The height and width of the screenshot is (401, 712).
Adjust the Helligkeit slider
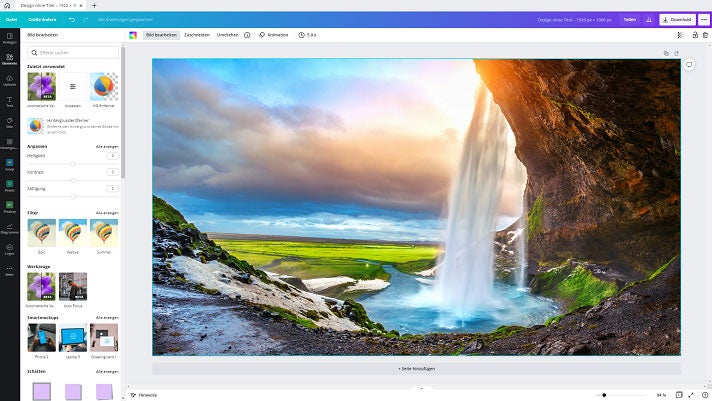[72, 163]
